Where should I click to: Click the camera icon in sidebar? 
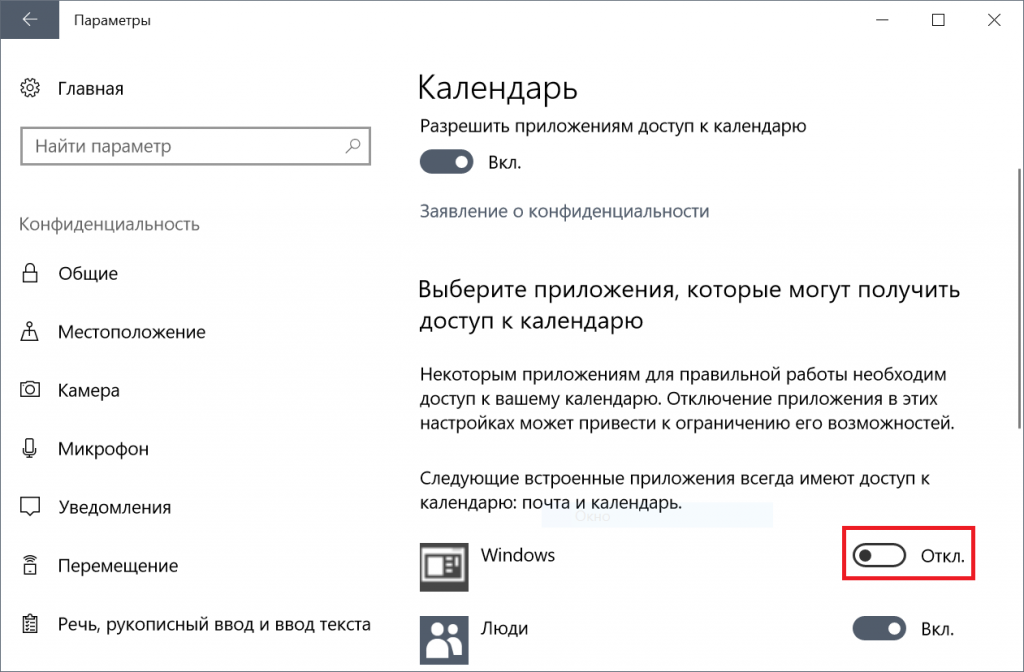pos(30,390)
